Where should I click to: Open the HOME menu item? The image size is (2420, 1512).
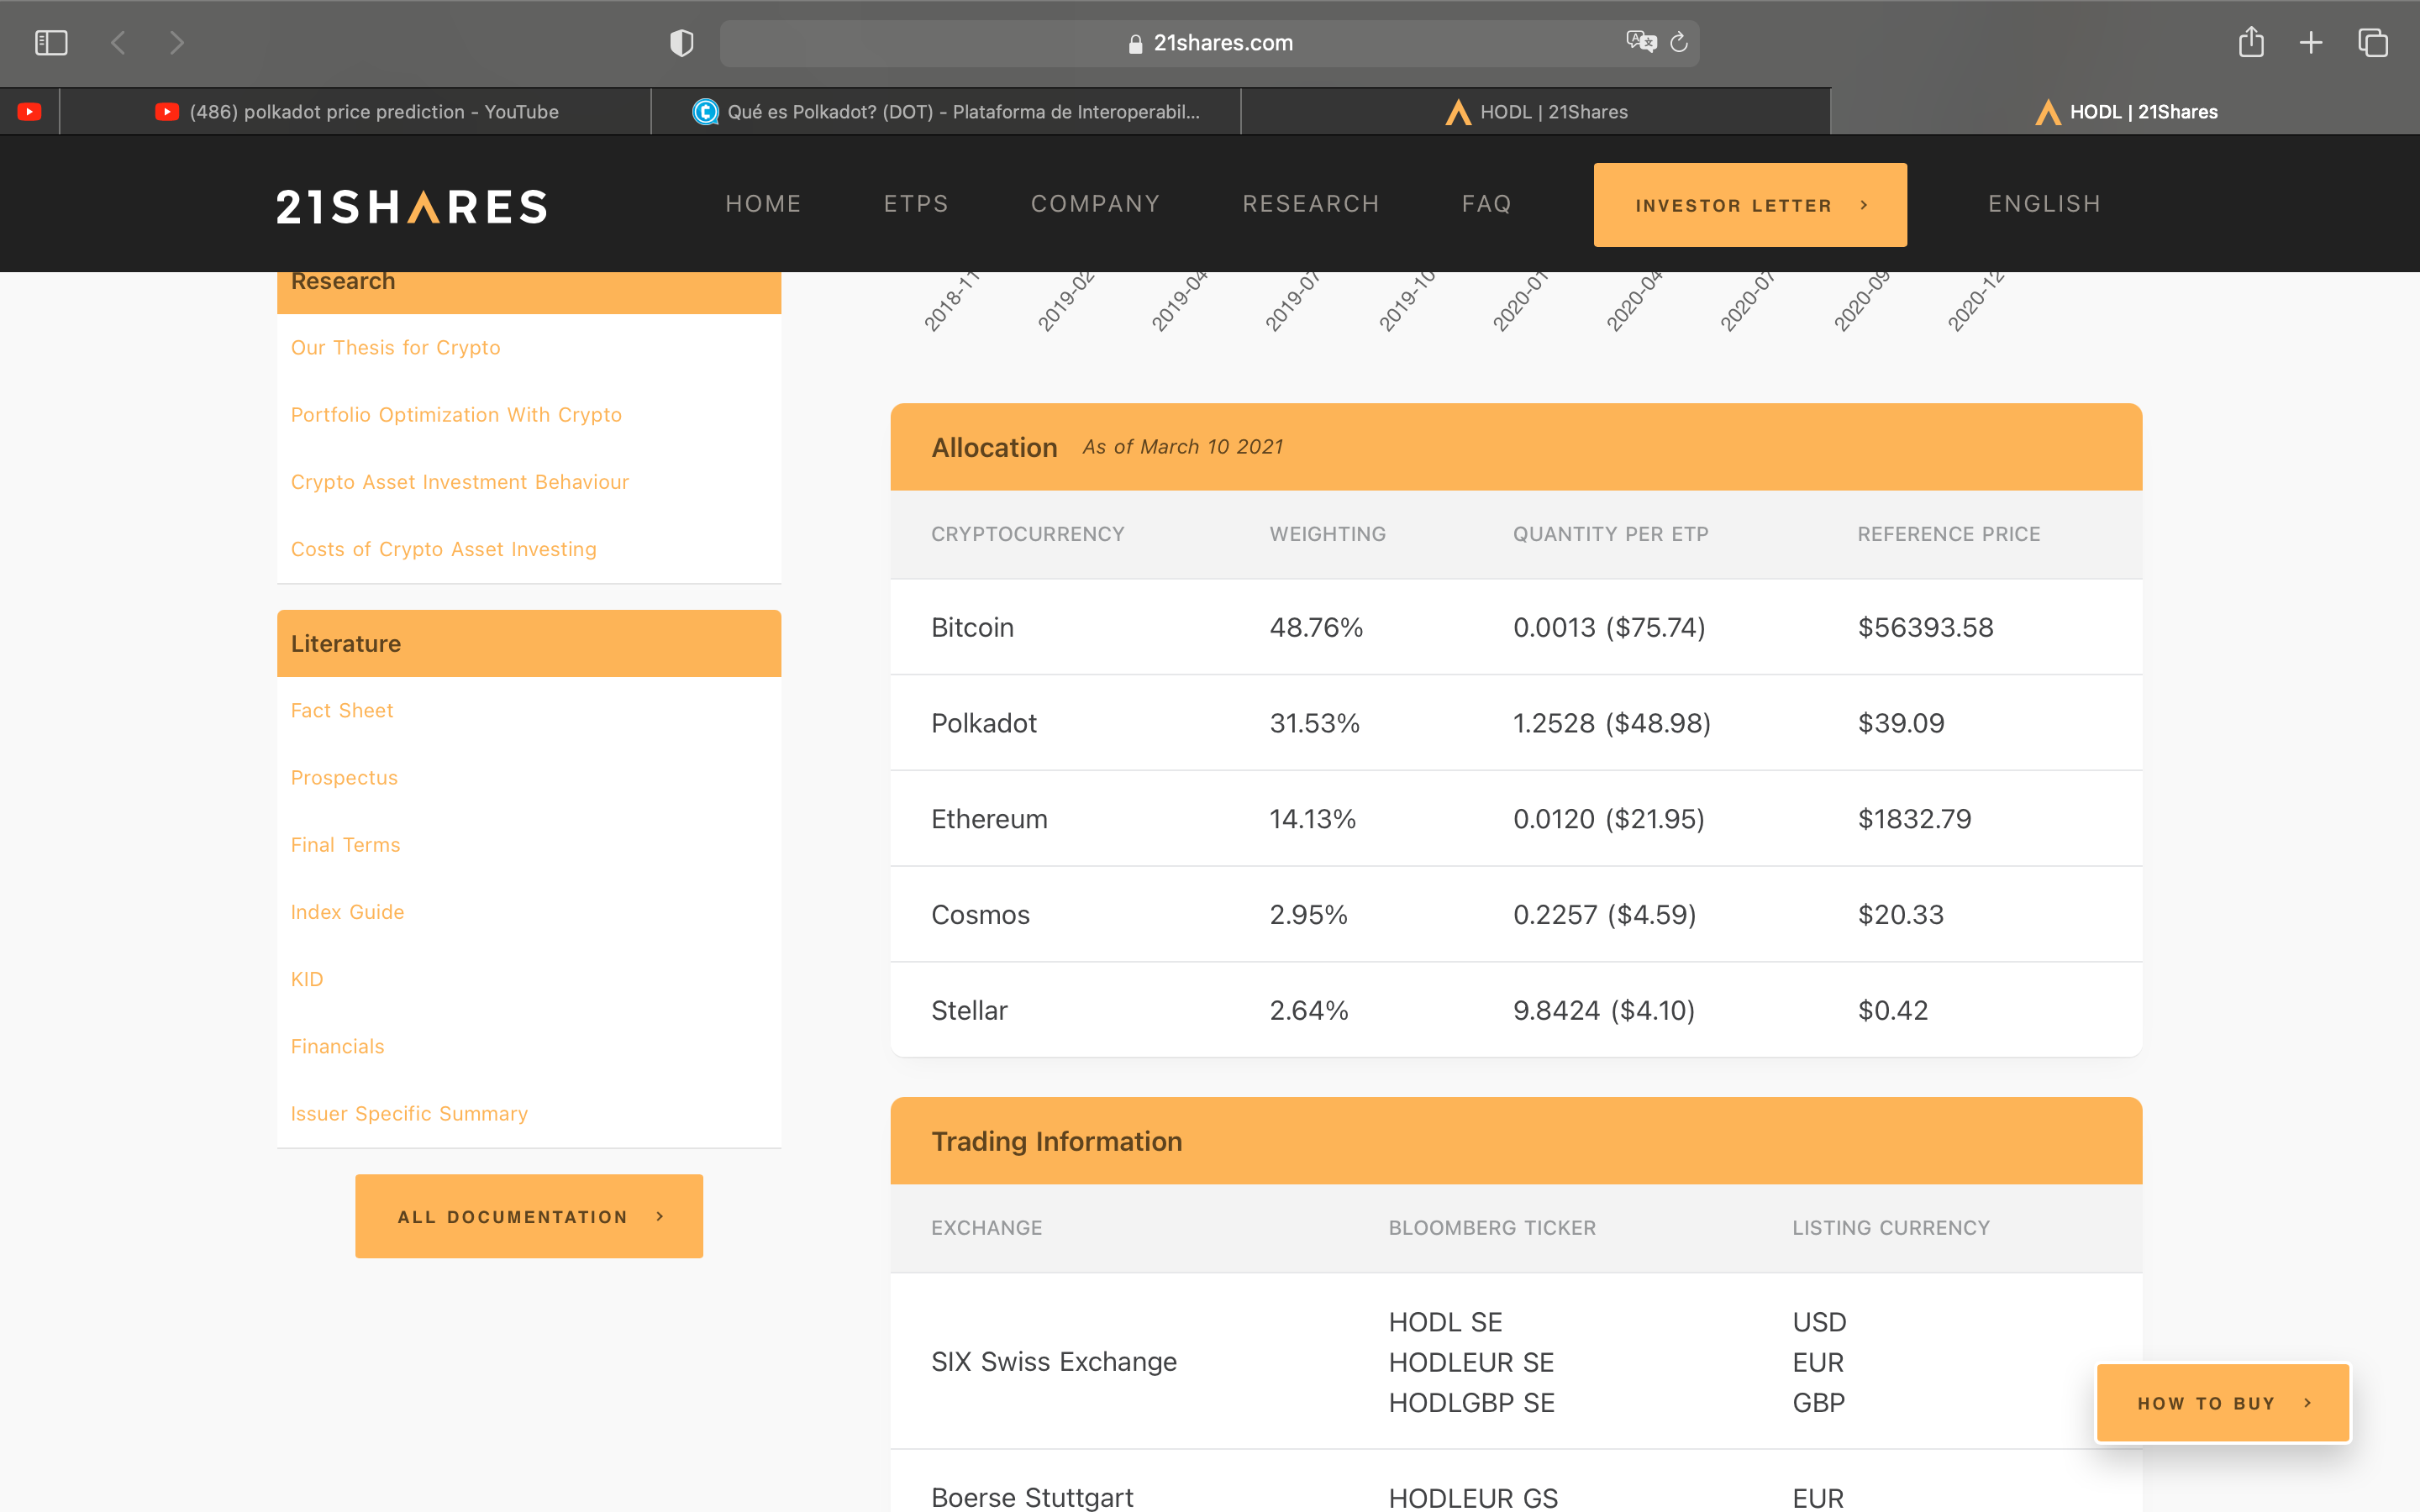(x=764, y=204)
